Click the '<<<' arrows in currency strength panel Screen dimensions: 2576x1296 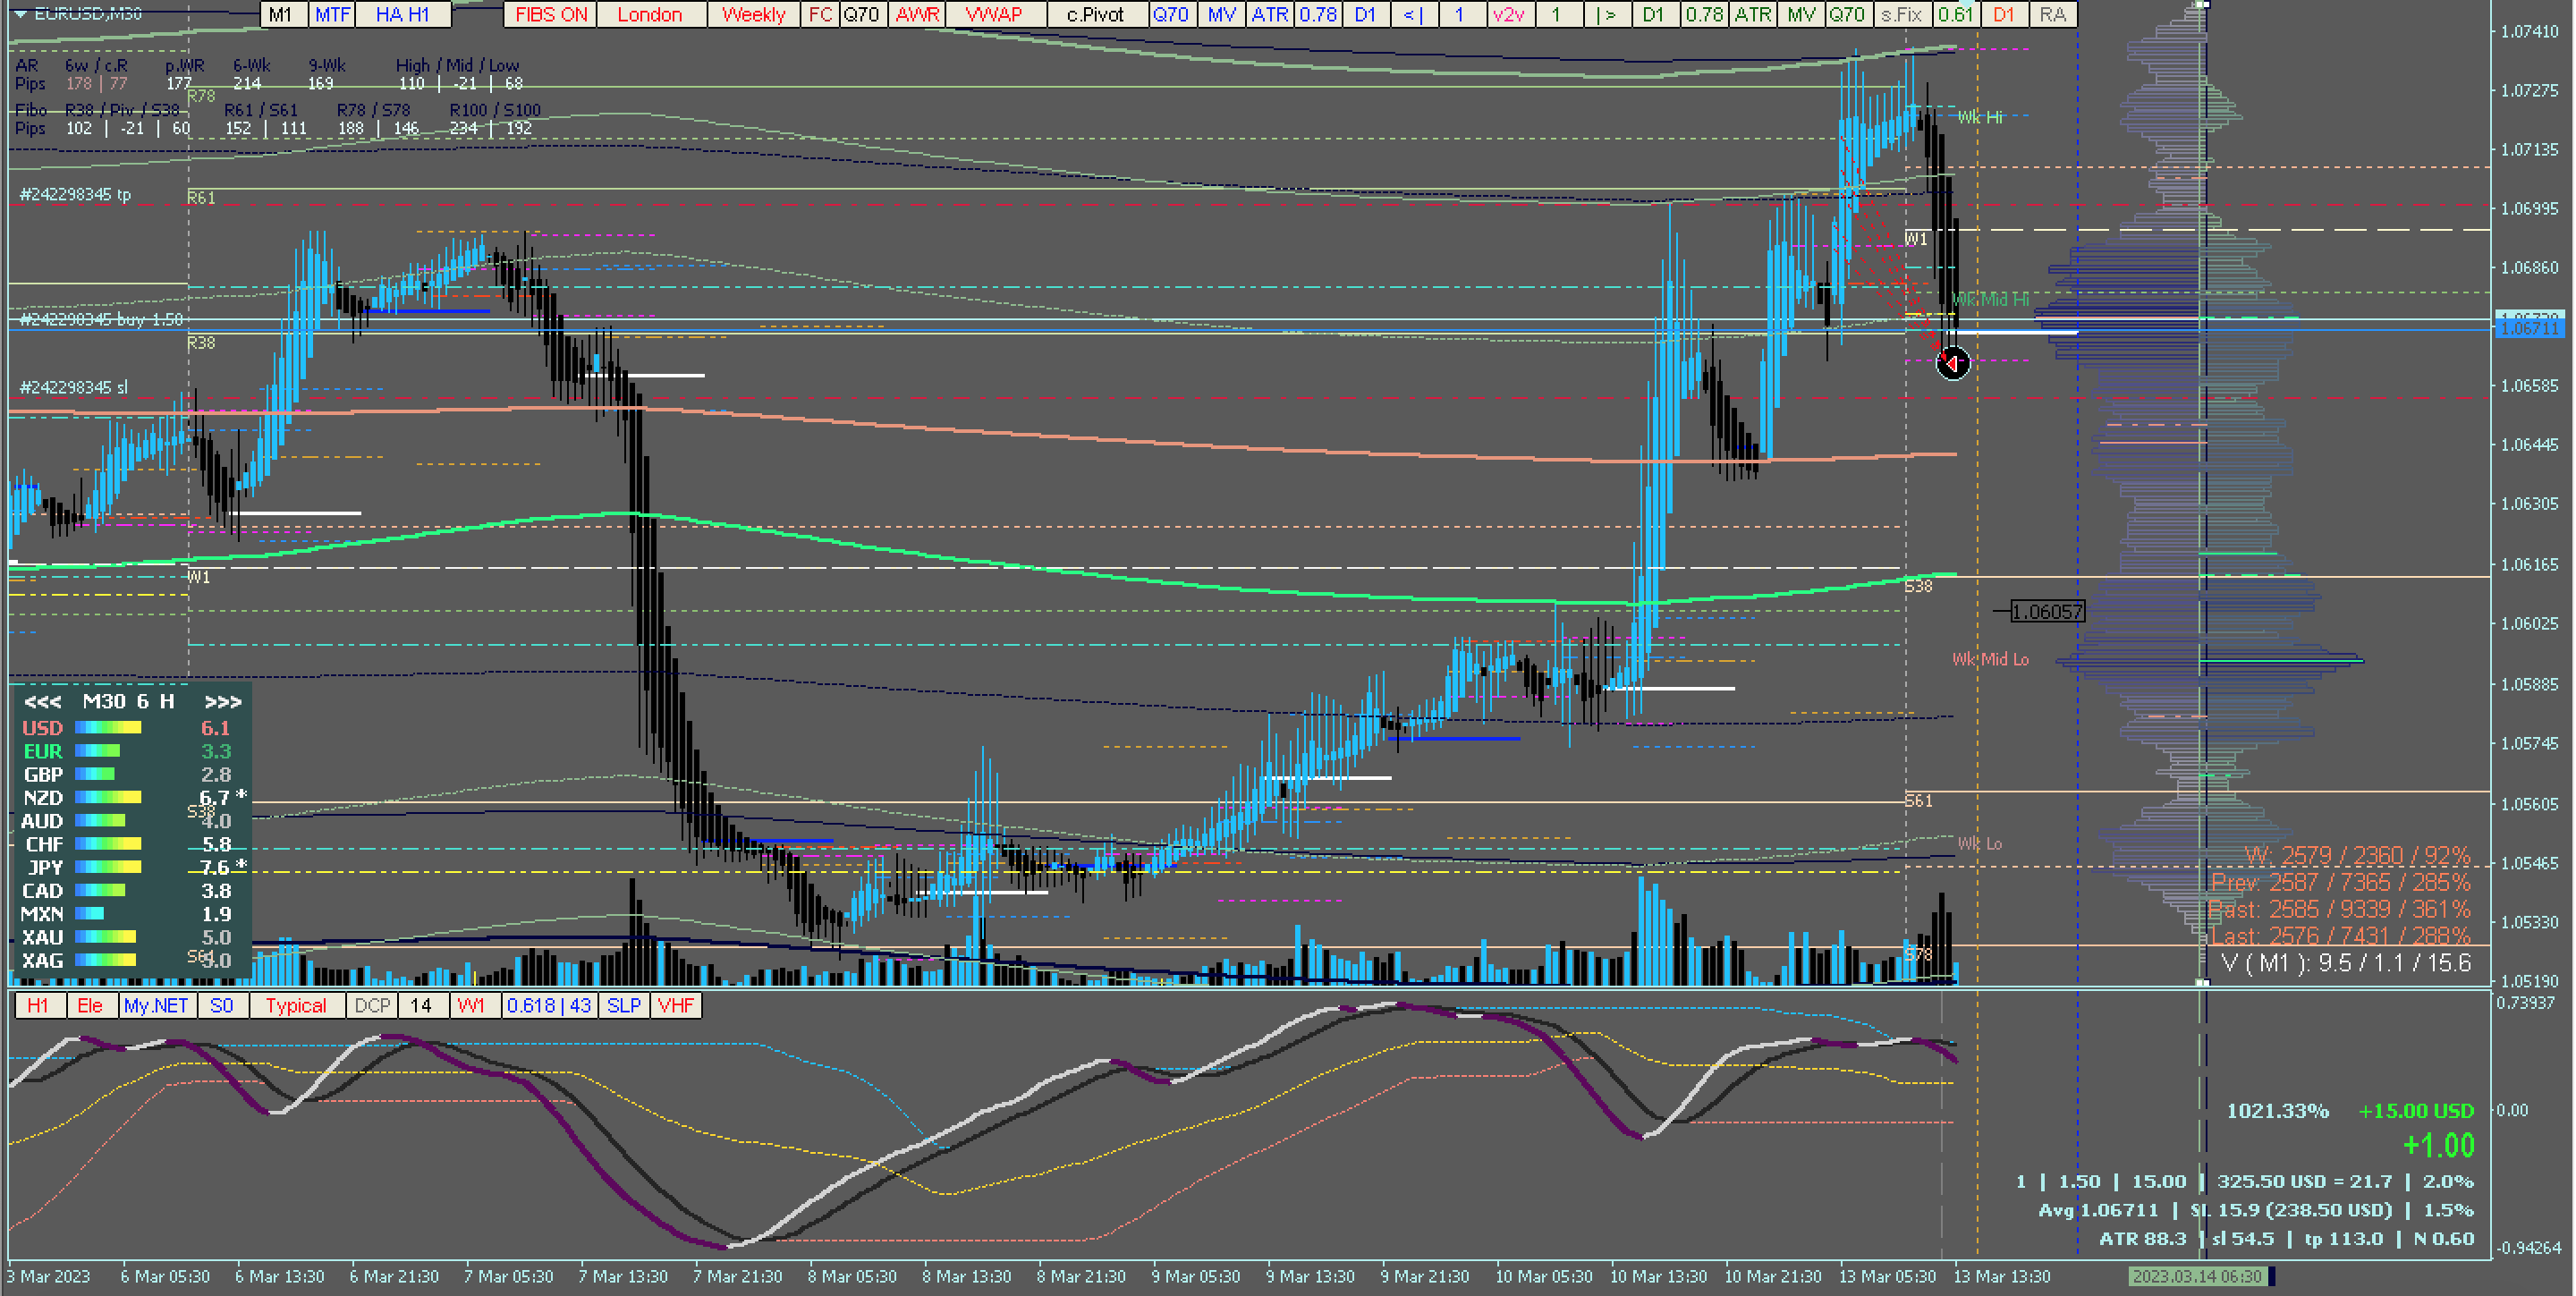[42, 702]
